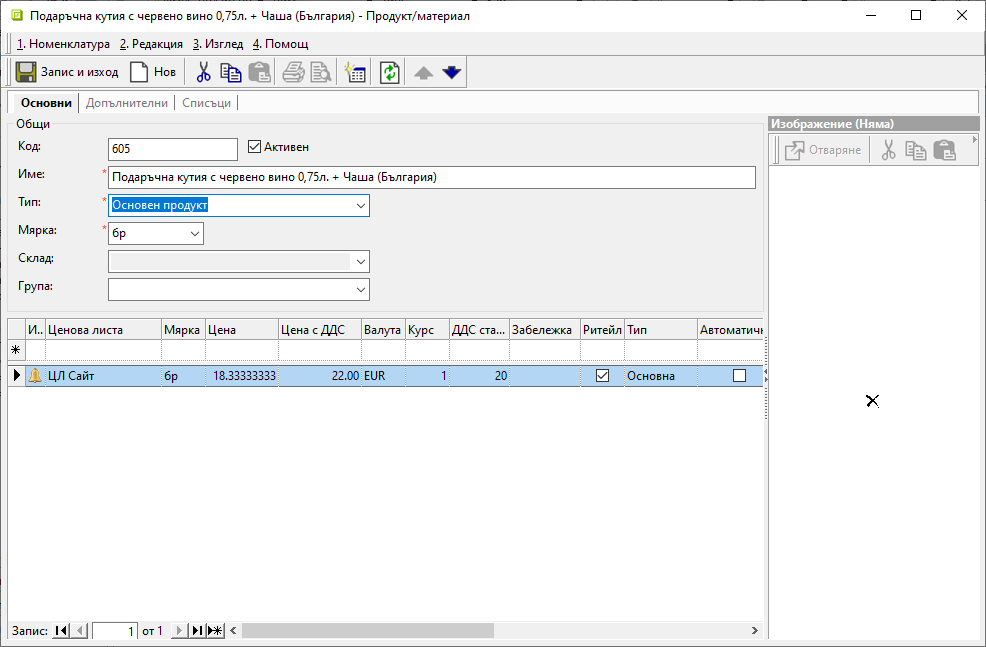Open the Номенклатура menu
986x647 pixels.
pos(63,44)
